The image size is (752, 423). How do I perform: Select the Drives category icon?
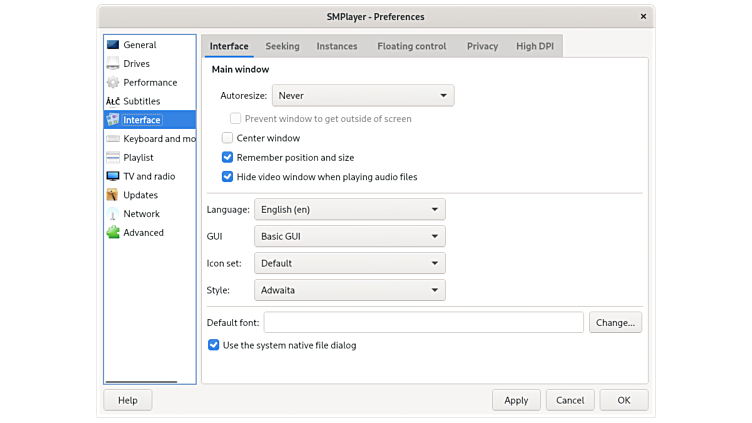coord(113,64)
